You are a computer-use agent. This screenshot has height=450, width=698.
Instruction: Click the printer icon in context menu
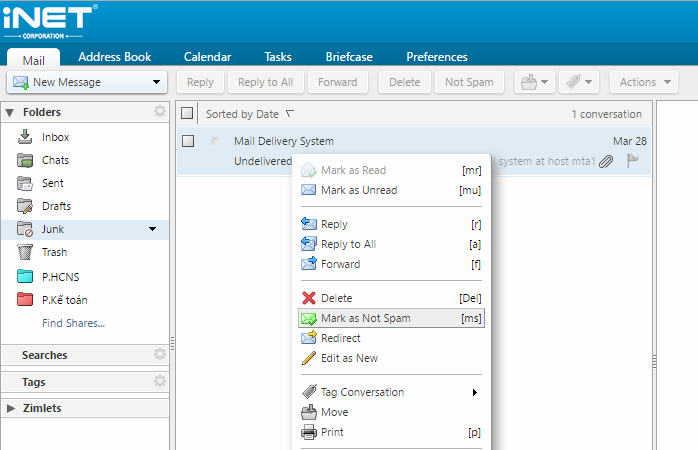[308, 432]
